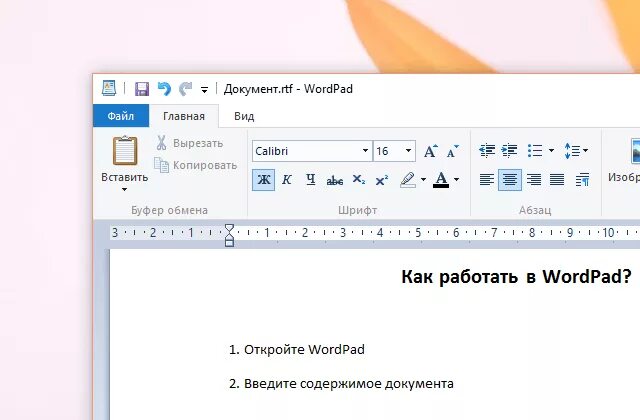This screenshot has width=640, height=420.
Task: Increase font size with the grow font icon
Action: [431, 151]
